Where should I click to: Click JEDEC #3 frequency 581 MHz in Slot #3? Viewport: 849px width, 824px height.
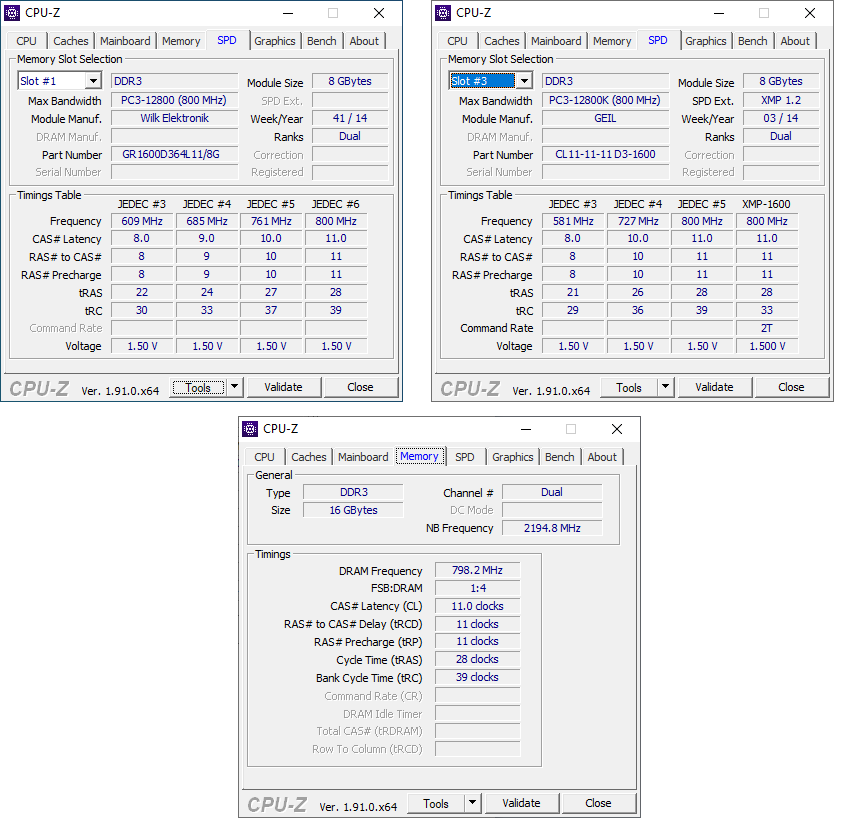point(573,221)
